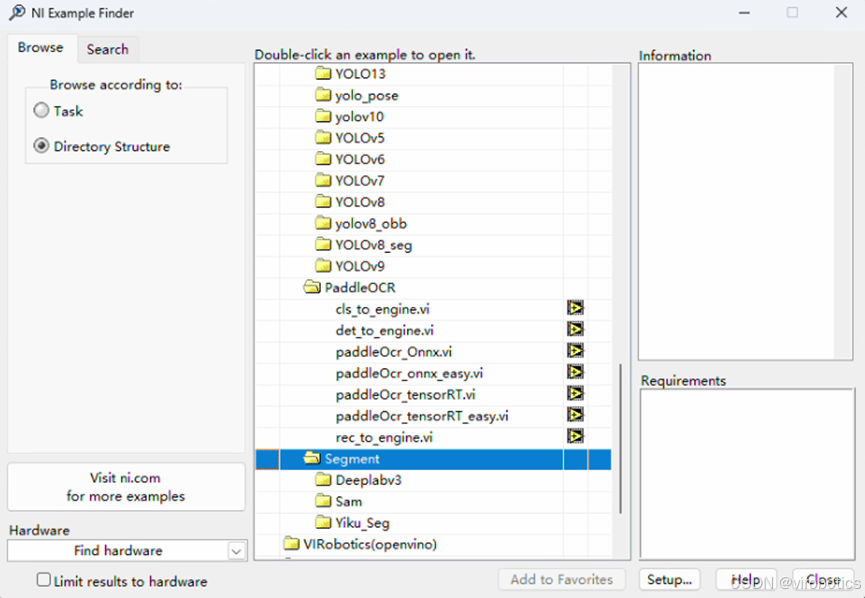865x598 pixels.
Task: Click the yolov10 folder icon
Action: (x=323, y=116)
